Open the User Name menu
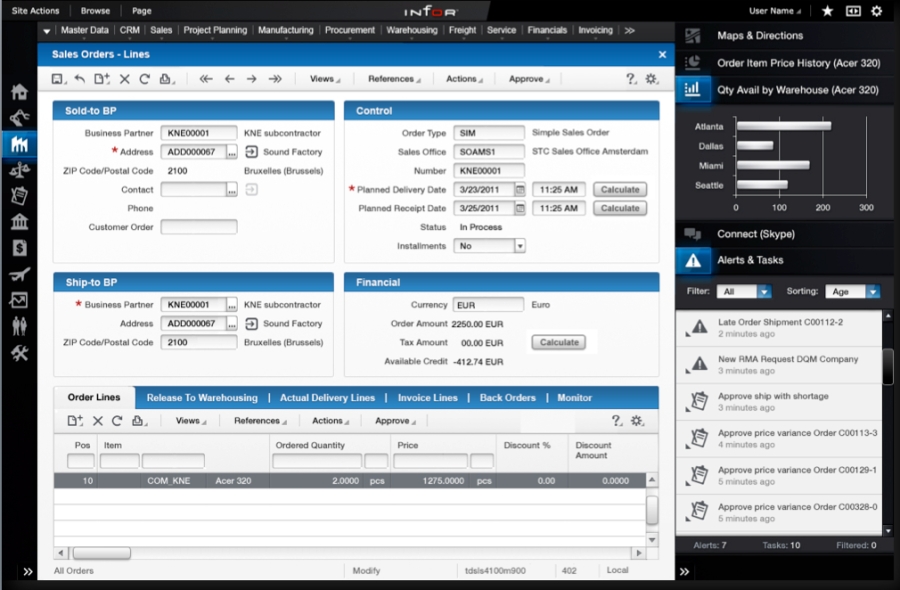Viewport: 900px width, 590px height. [x=774, y=11]
